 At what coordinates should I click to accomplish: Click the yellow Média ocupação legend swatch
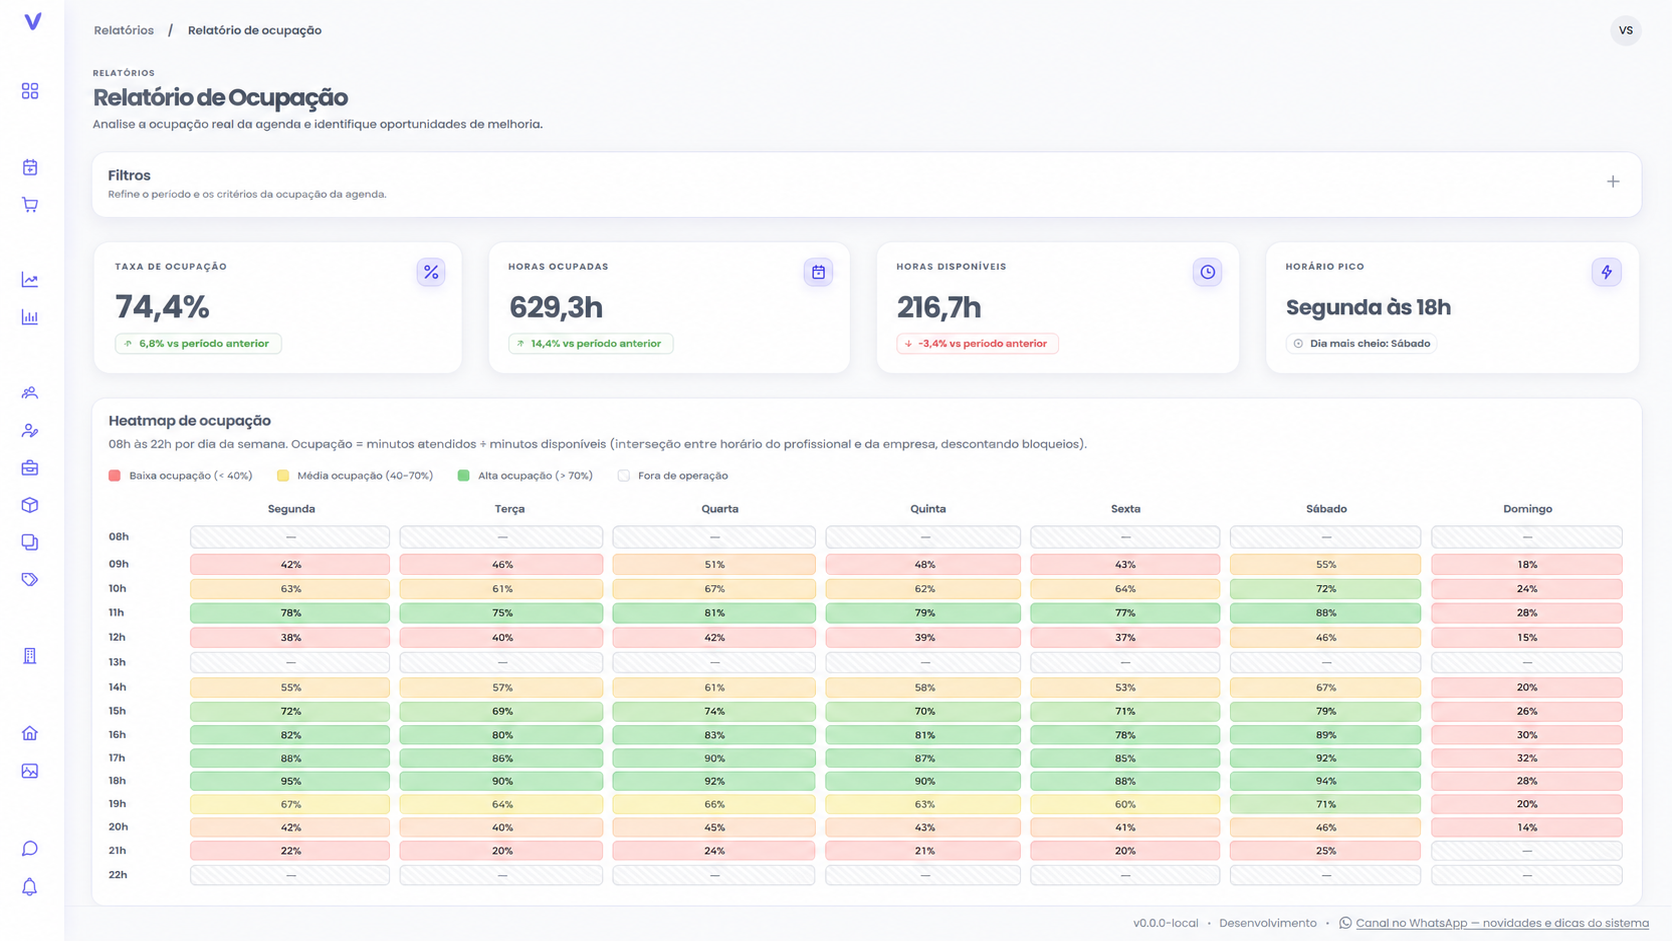pos(283,476)
